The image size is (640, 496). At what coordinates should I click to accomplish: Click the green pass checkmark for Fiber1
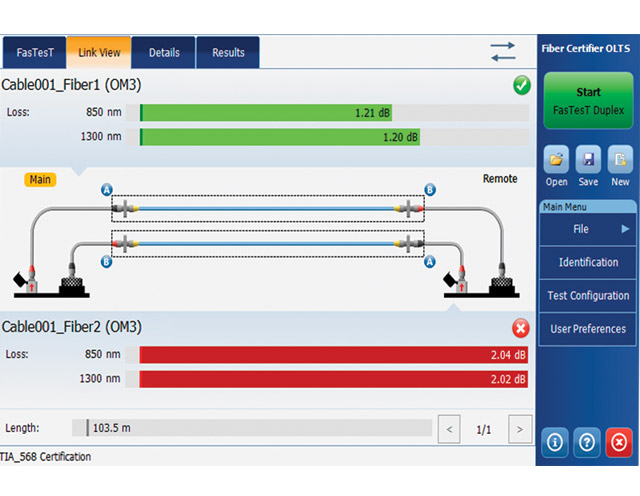(522, 85)
